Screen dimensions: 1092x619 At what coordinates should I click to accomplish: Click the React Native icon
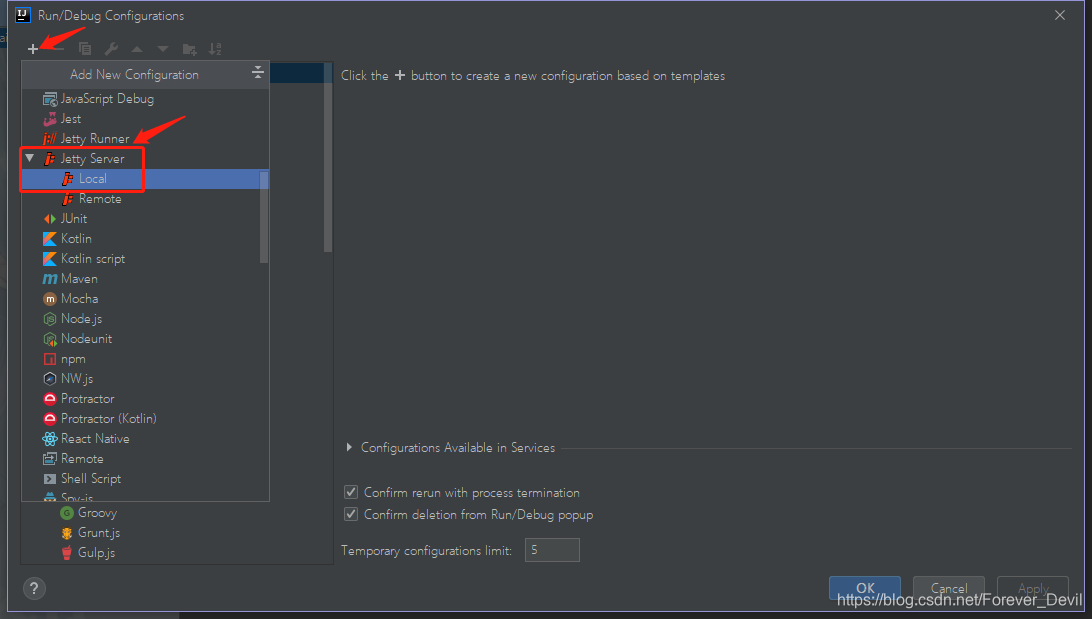click(x=50, y=439)
